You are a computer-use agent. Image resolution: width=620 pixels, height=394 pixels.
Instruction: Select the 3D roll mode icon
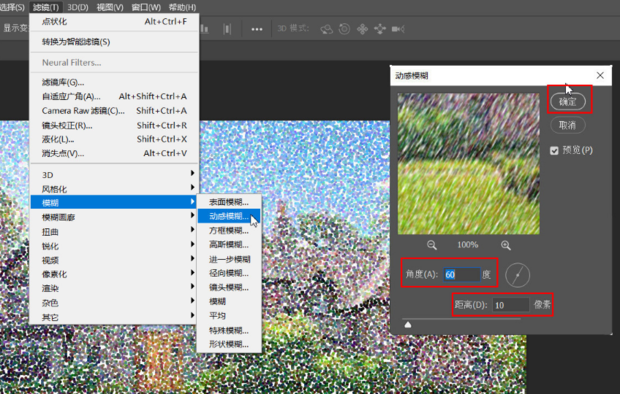[x=344, y=29]
